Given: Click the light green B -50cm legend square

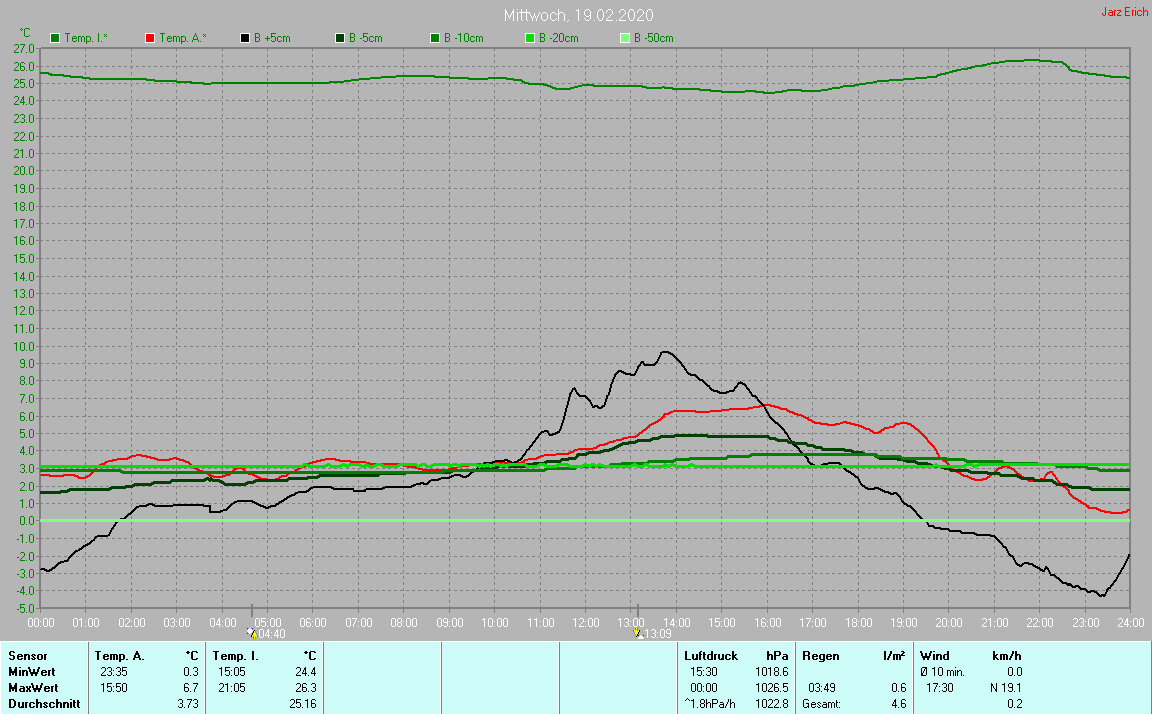Looking at the screenshot, I should pos(625,38).
